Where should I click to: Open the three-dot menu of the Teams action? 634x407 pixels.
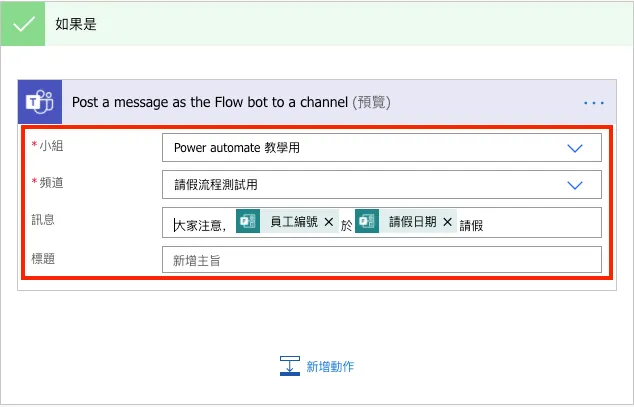point(594,103)
